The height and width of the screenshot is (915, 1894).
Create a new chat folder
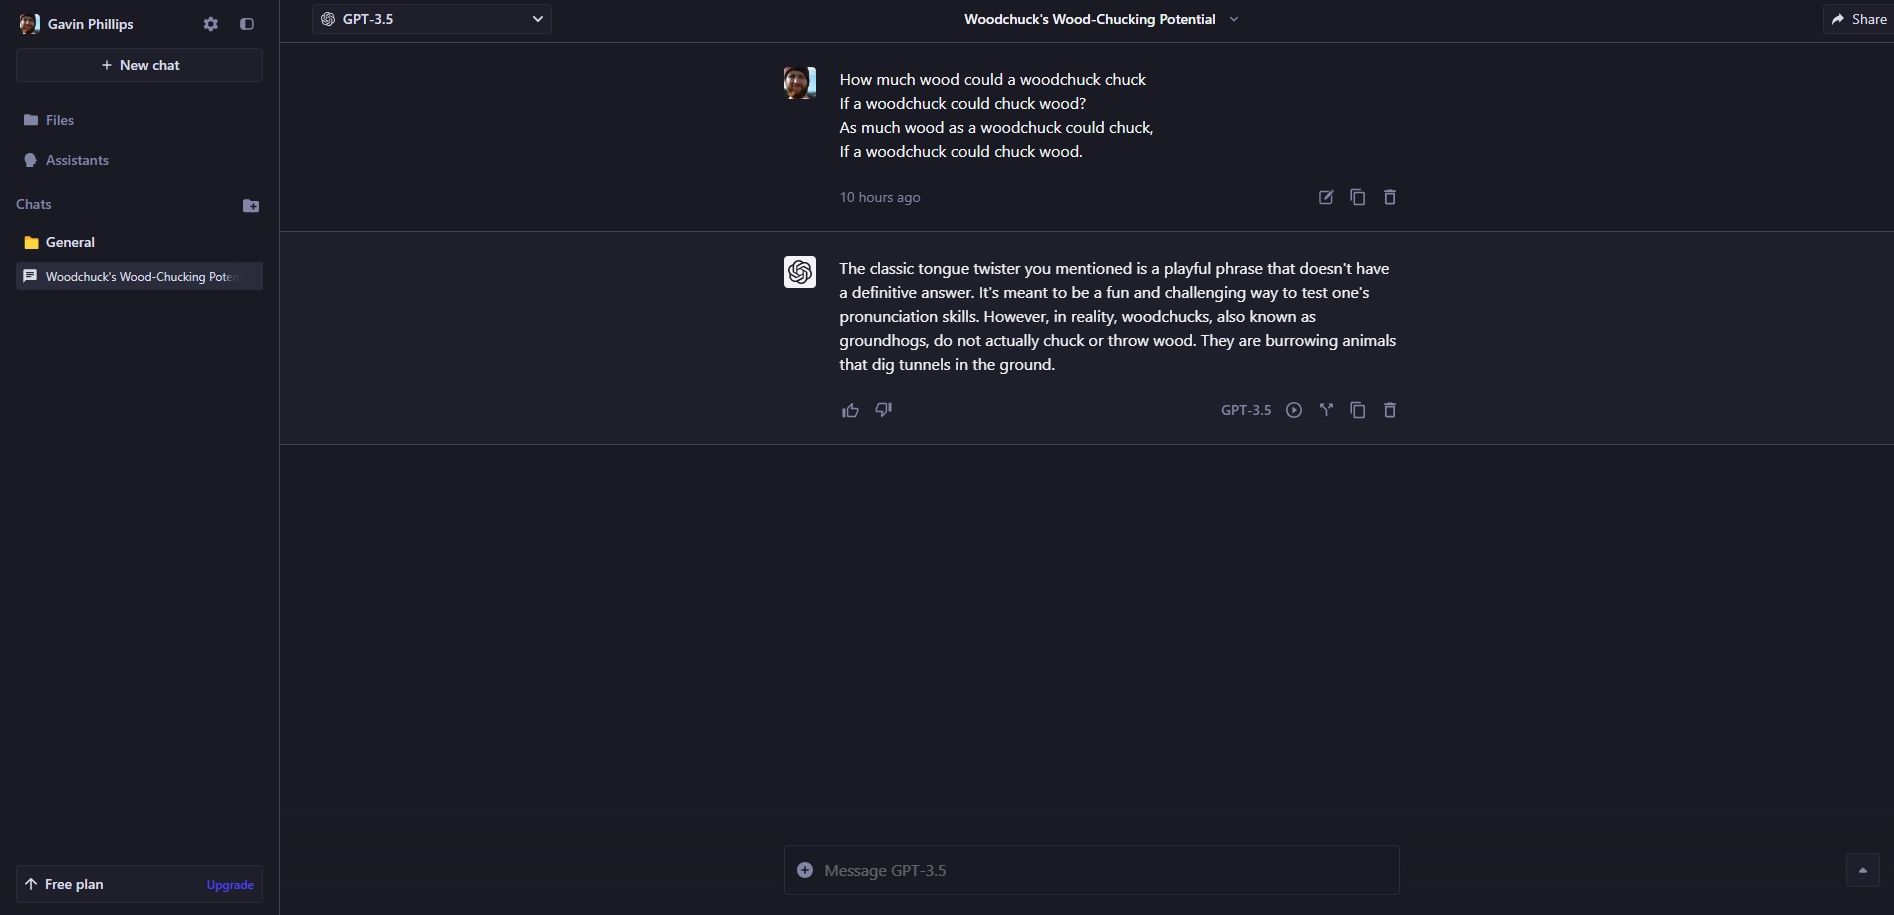pyautogui.click(x=251, y=206)
